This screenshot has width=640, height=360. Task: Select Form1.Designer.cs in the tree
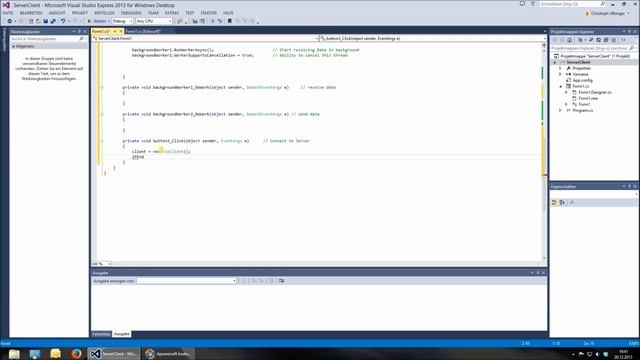coord(595,93)
